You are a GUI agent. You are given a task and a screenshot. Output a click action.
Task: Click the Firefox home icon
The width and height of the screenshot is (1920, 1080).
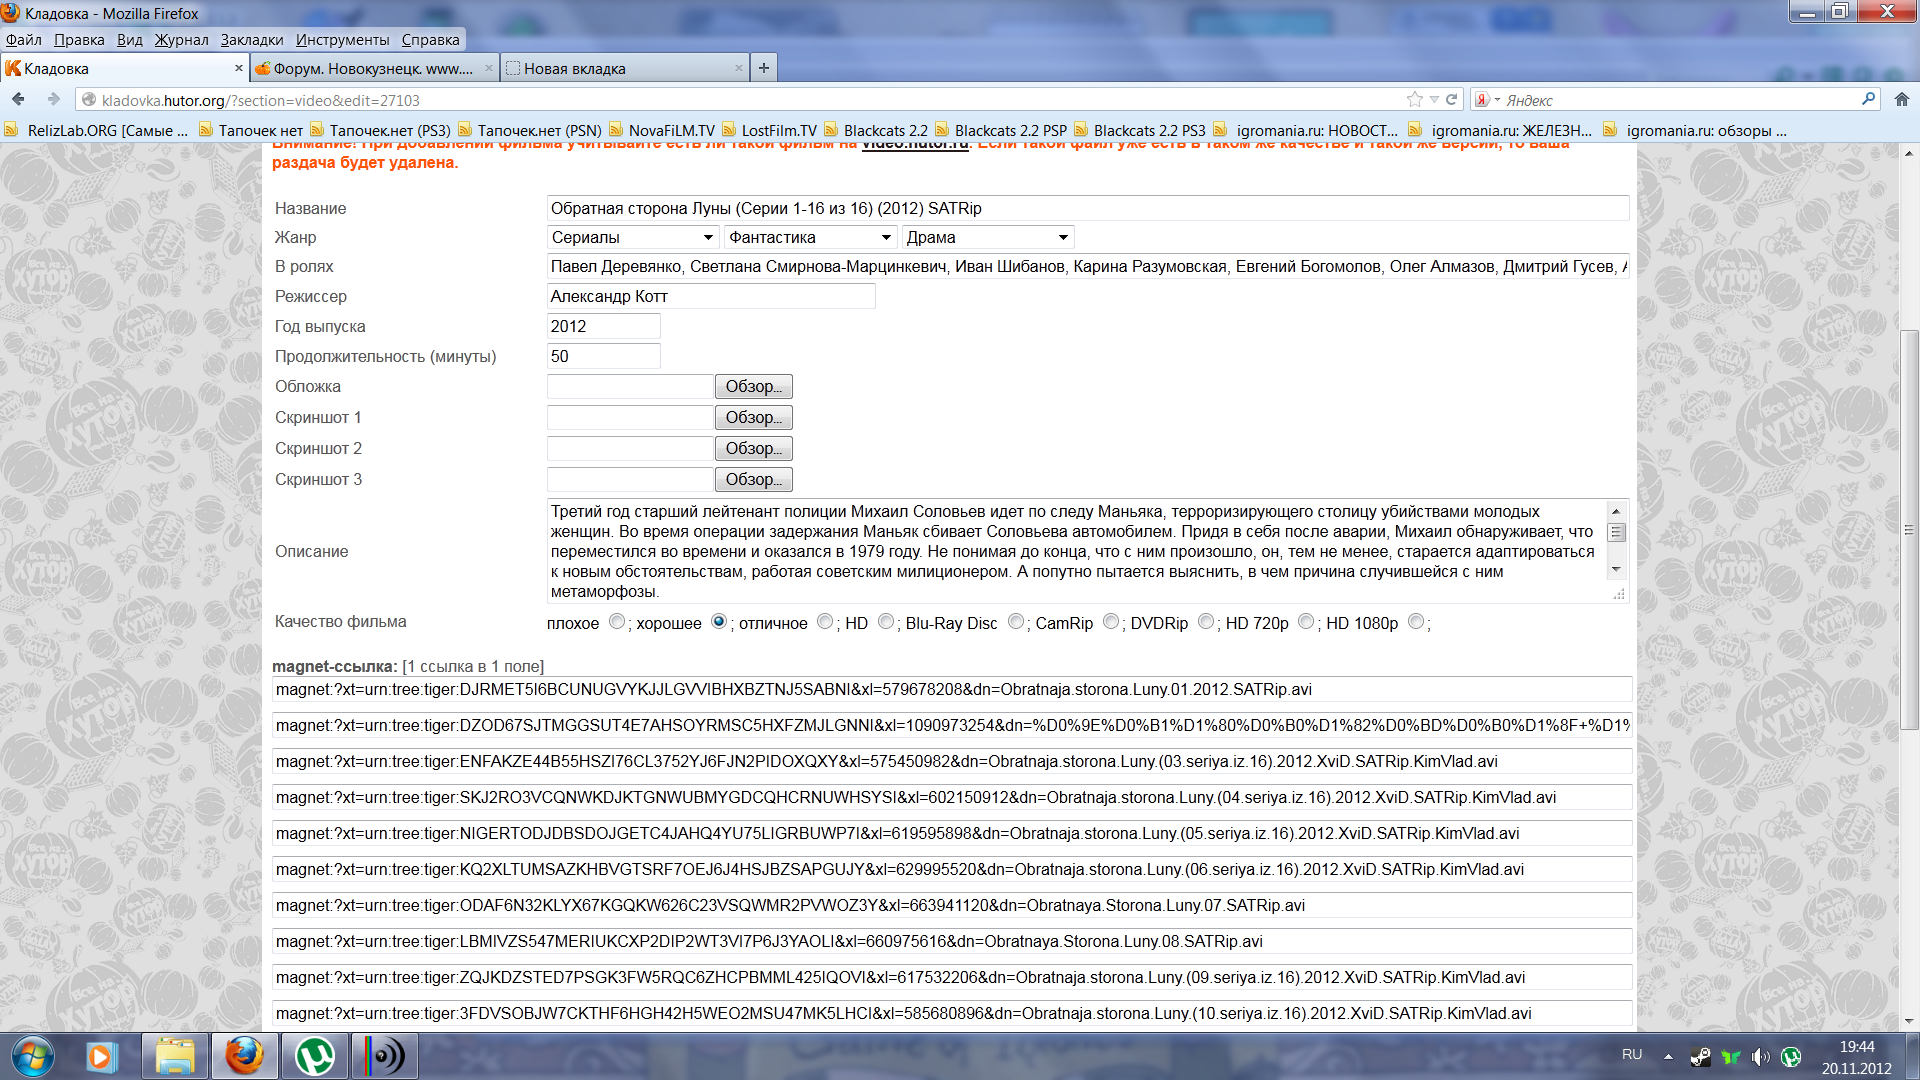click(x=1901, y=99)
